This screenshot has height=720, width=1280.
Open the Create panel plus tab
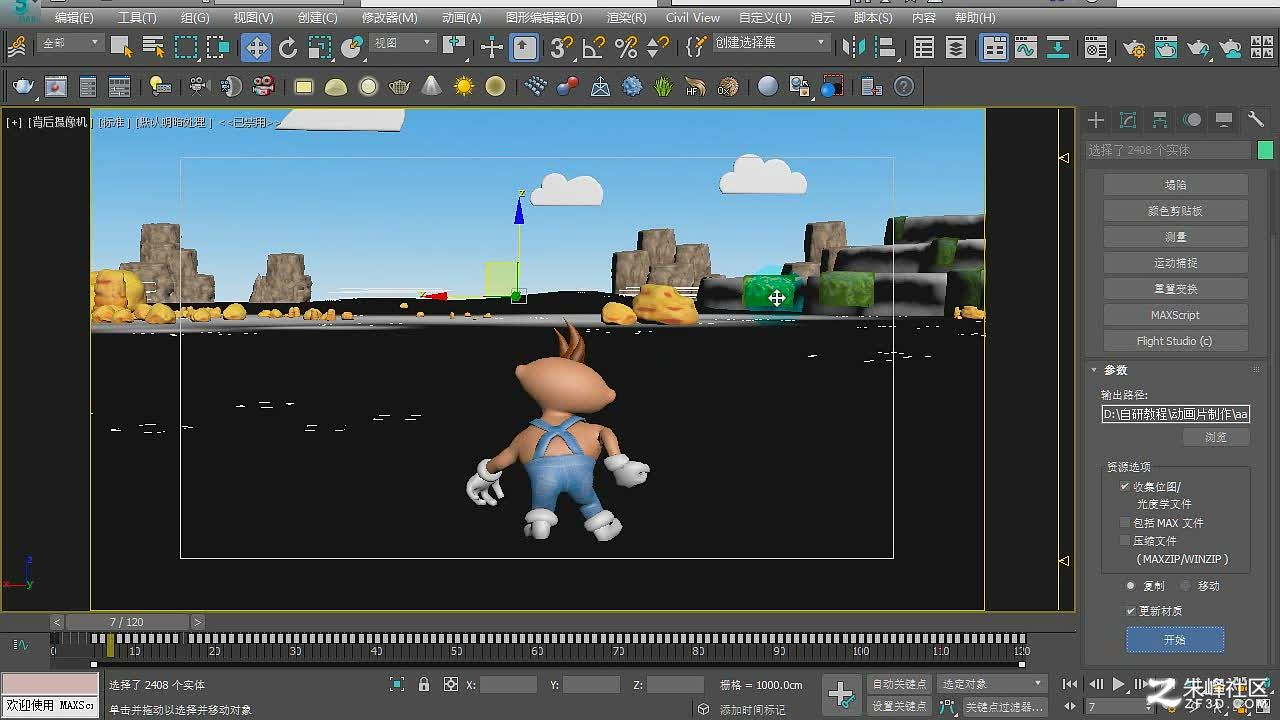(1096, 120)
